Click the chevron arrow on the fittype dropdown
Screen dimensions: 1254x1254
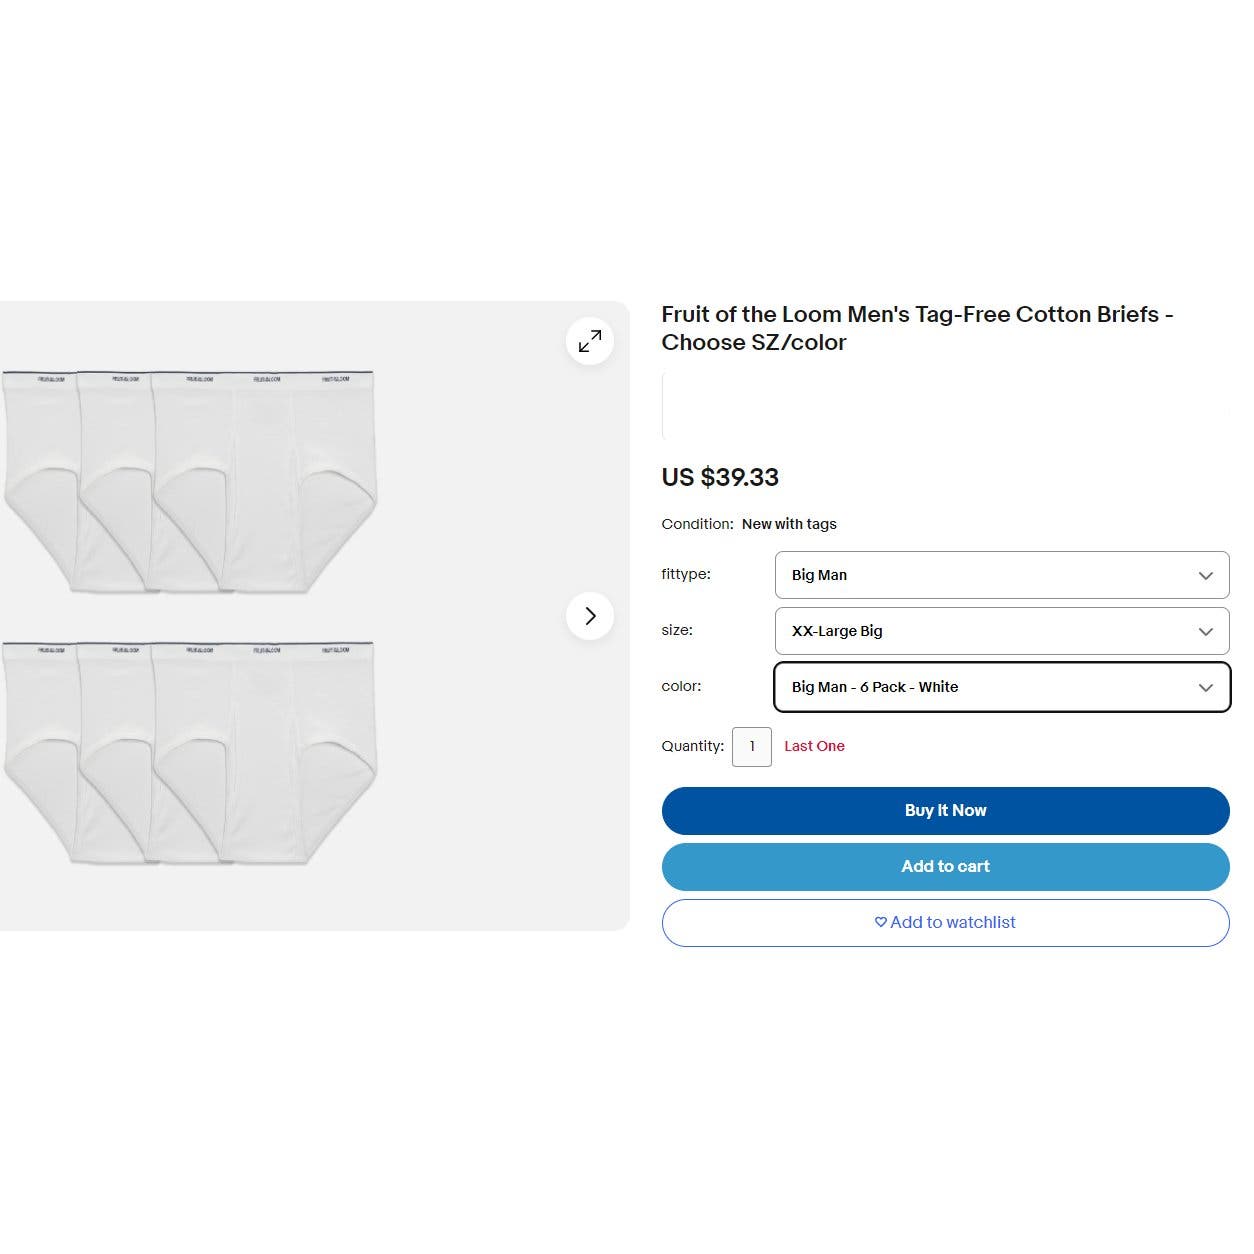pyautogui.click(x=1205, y=575)
